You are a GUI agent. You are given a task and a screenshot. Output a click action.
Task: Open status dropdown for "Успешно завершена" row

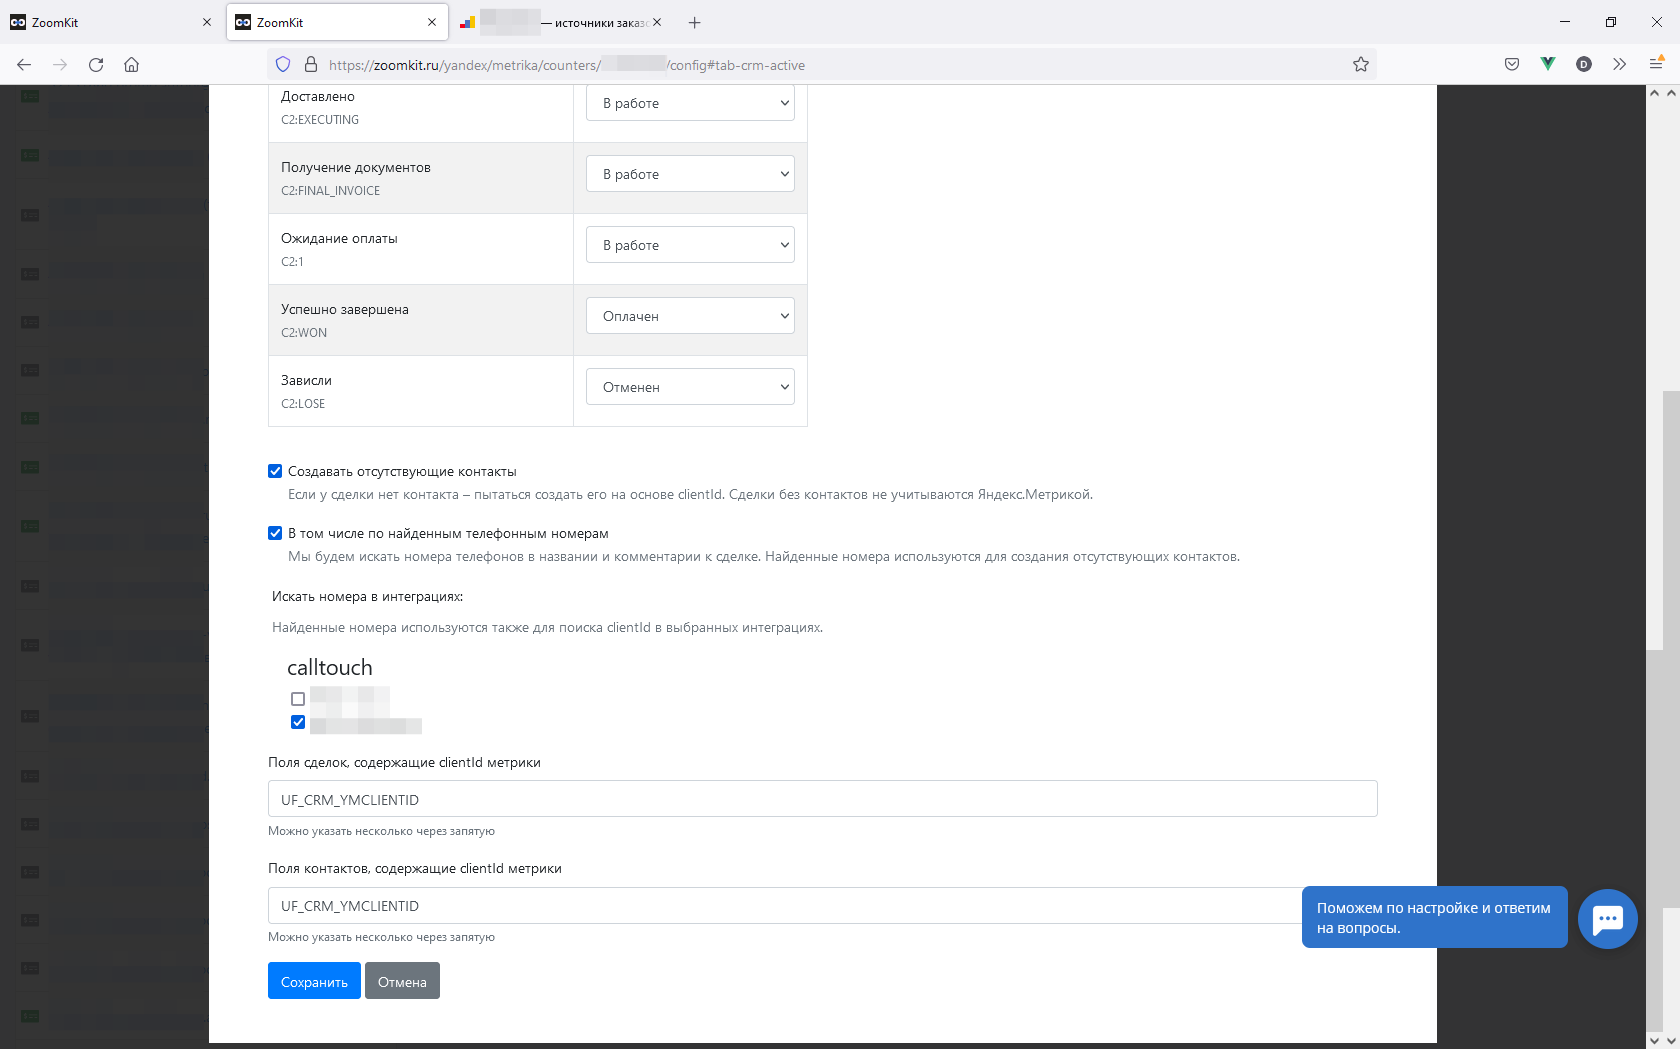pyautogui.click(x=690, y=316)
